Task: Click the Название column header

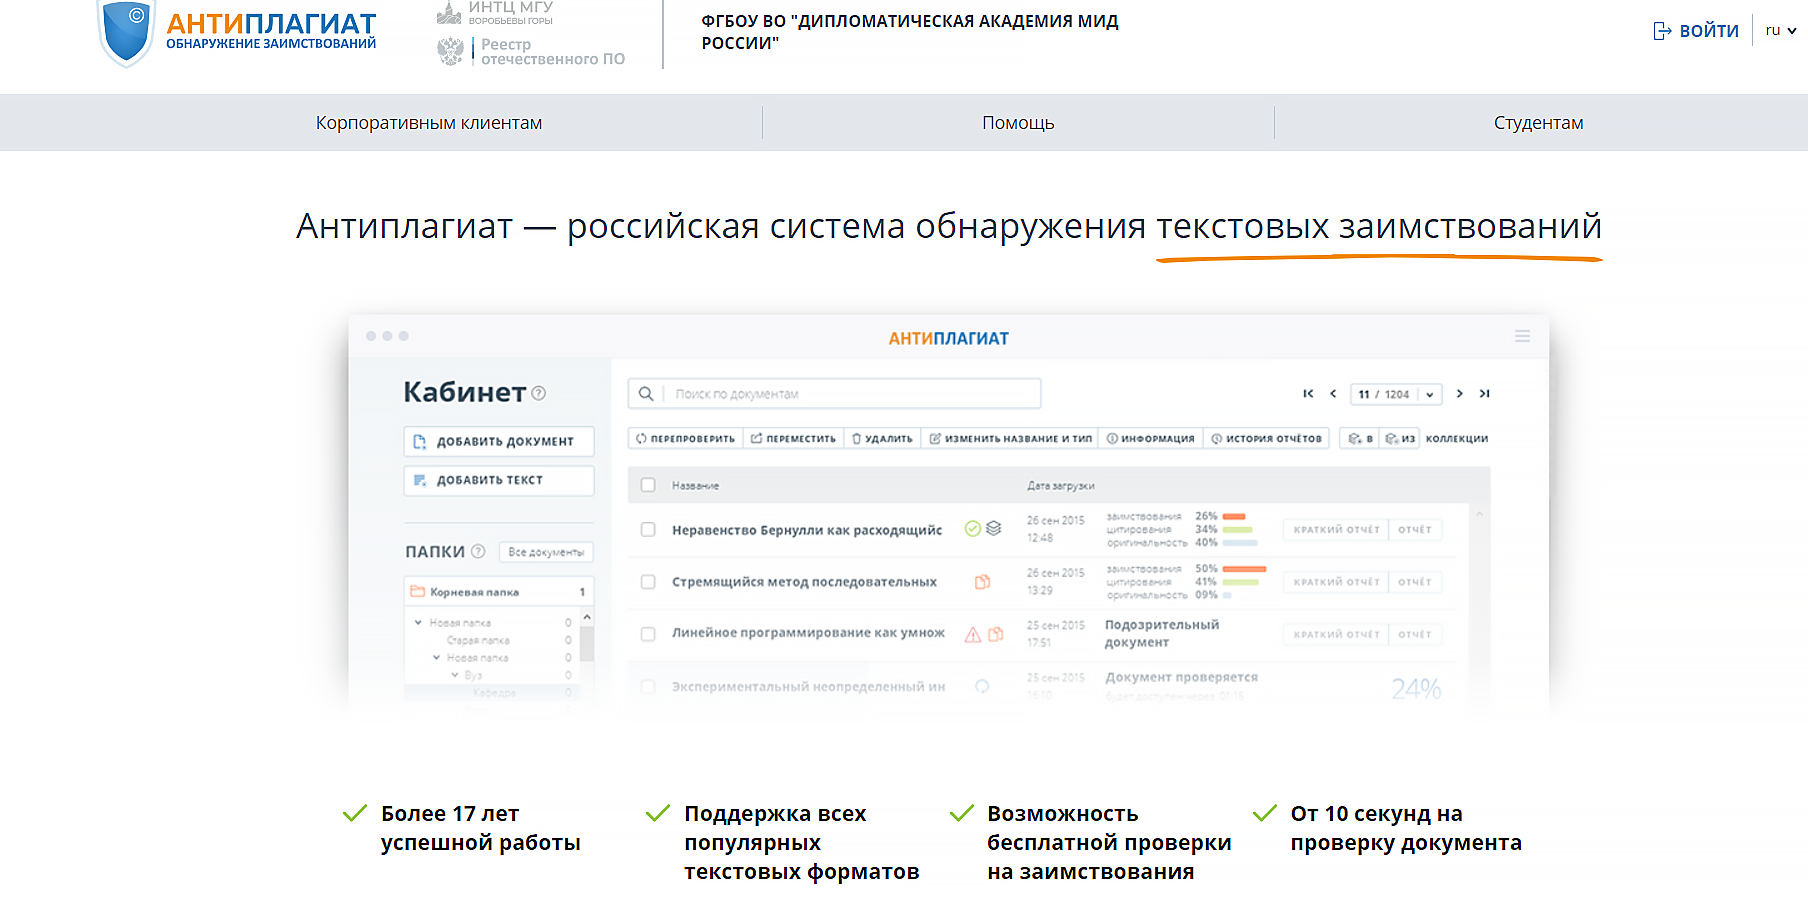Action: [x=695, y=485]
